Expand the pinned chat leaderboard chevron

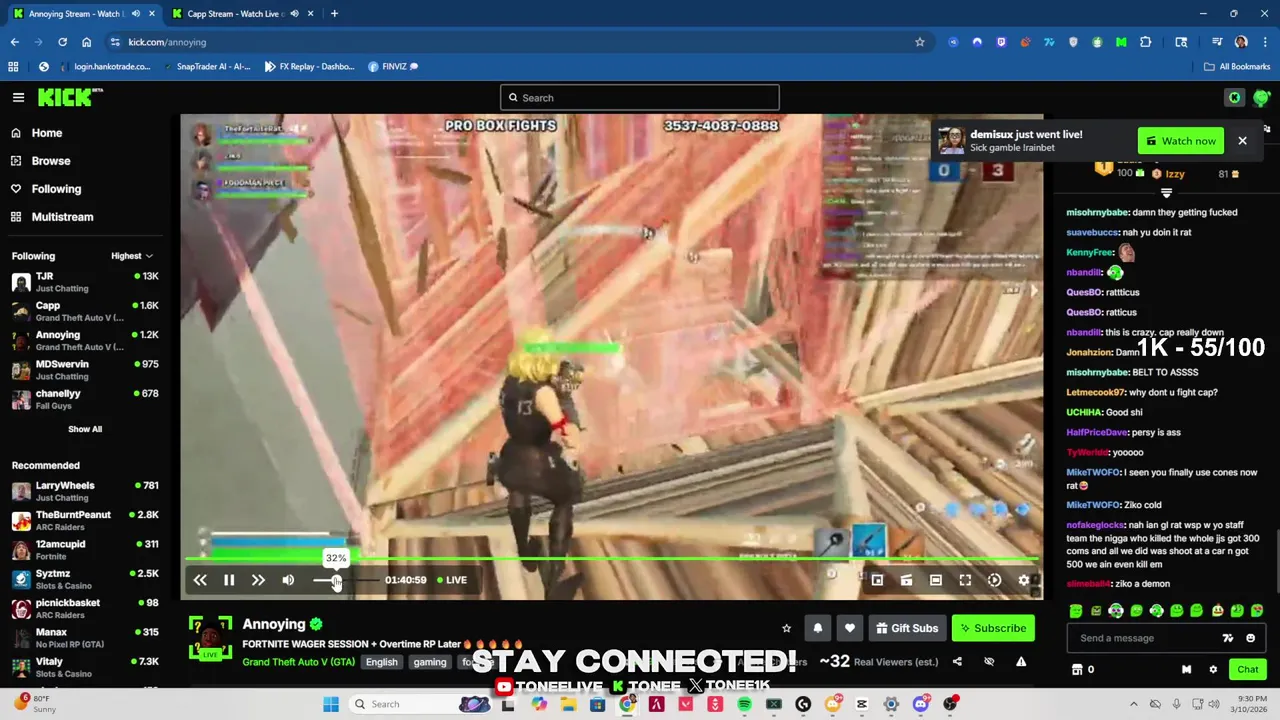tap(1166, 194)
